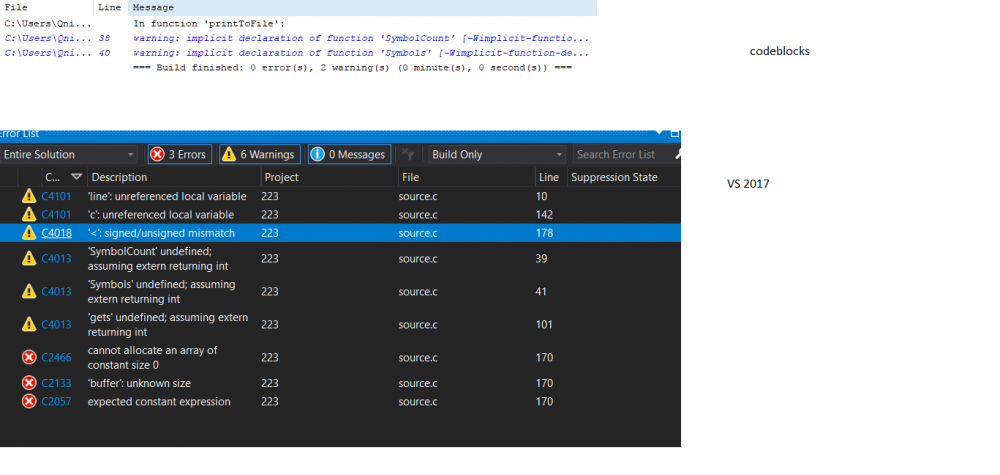
Task: Open the C4013 link for 'SymbolCount' undefined
Action: point(56,258)
